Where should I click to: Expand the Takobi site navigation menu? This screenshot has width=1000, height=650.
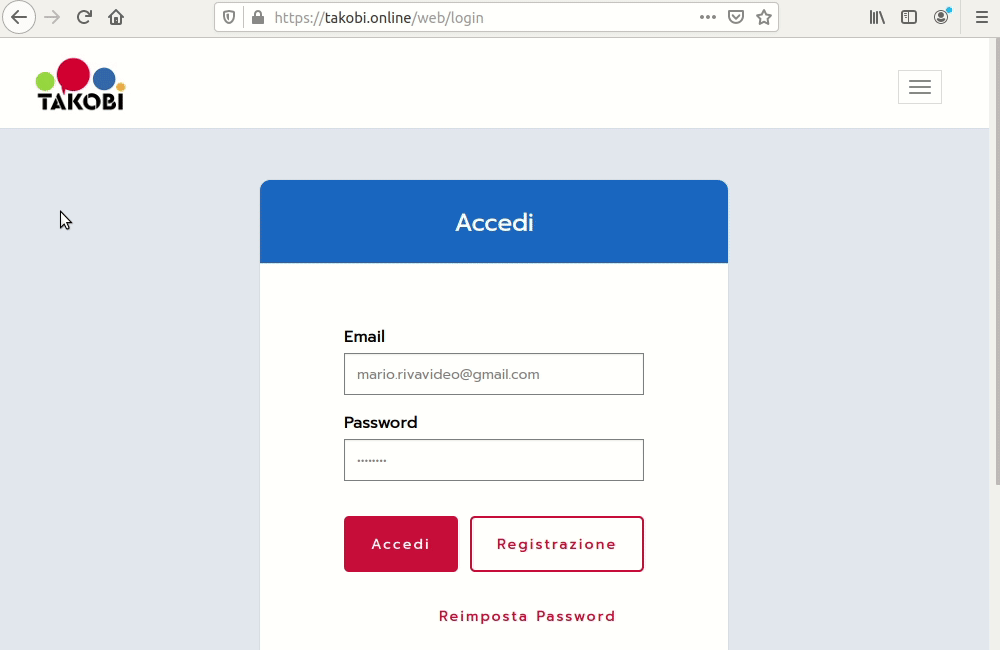coord(920,87)
